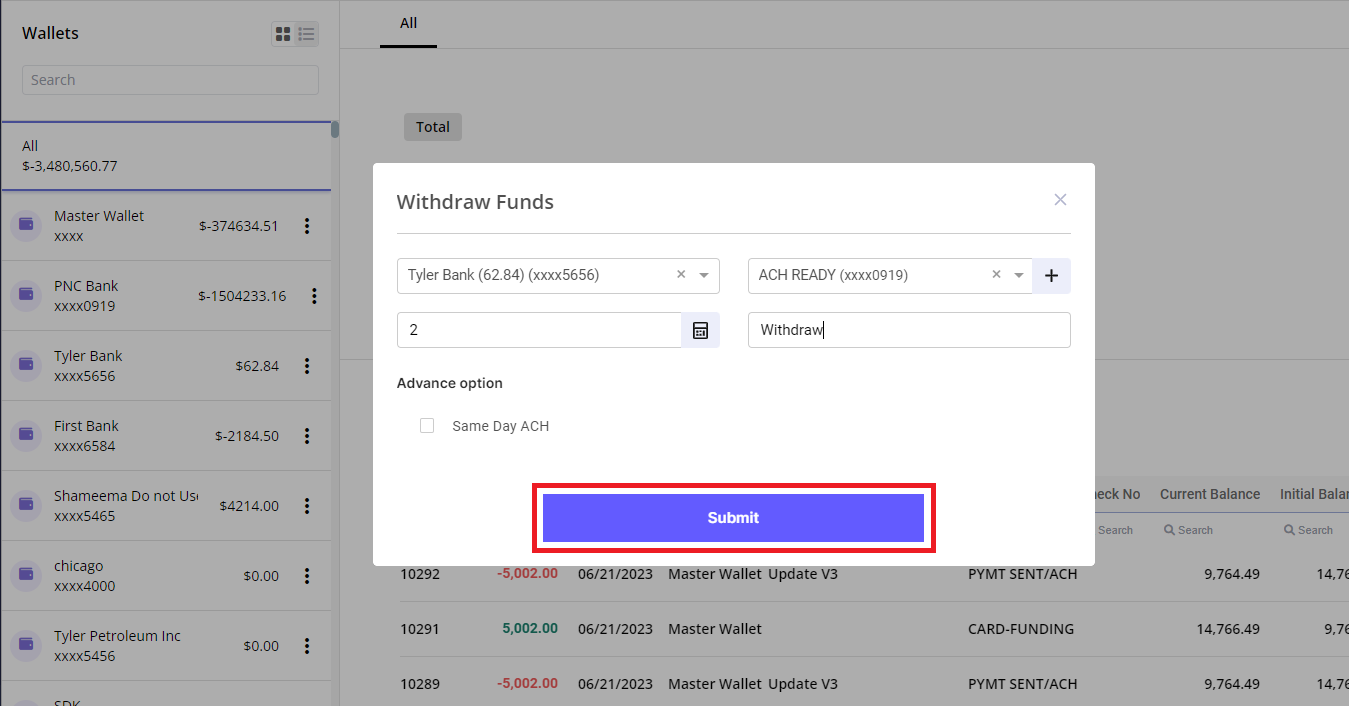Click Master Wallet Update V3 in row 10289
Image resolution: width=1349 pixels, height=706 pixels.
[753, 684]
